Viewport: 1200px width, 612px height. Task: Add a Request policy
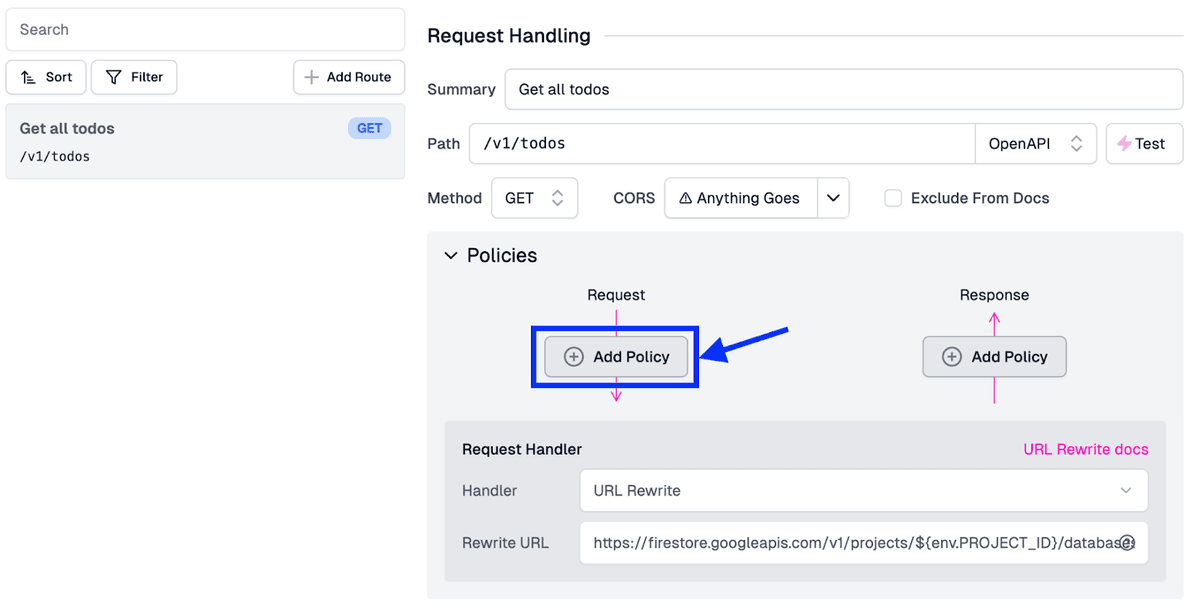pyautogui.click(x=616, y=357)
